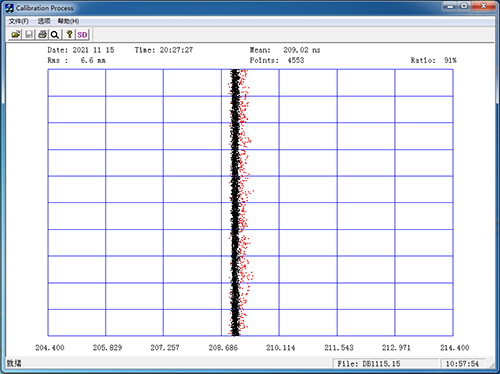The width and height of the screenshot is (500, 374).
Task: Open the 文件(F) menu
Action: [19, 21]
